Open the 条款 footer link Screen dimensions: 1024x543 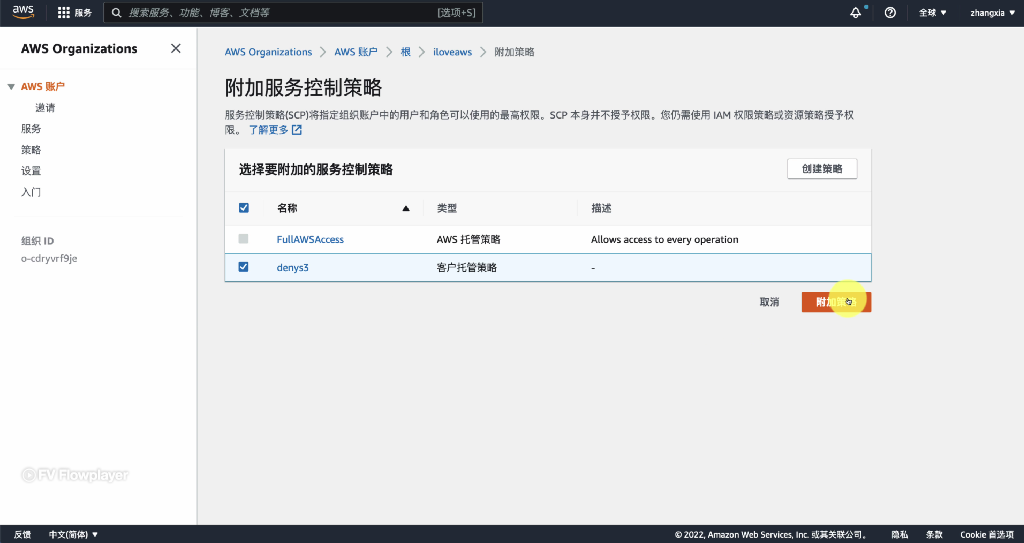(934, 535)
